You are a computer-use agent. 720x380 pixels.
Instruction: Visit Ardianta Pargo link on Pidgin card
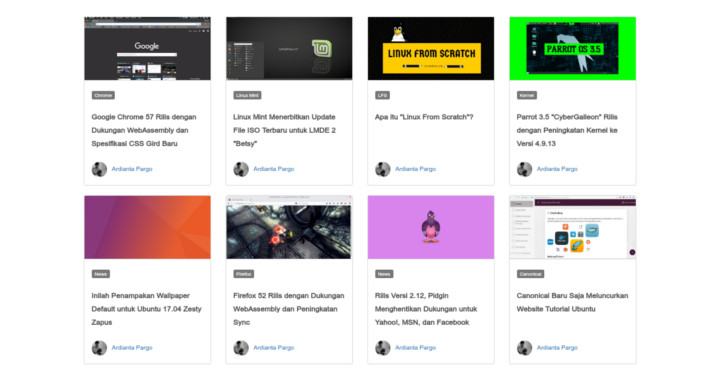(x=416, y=347)
